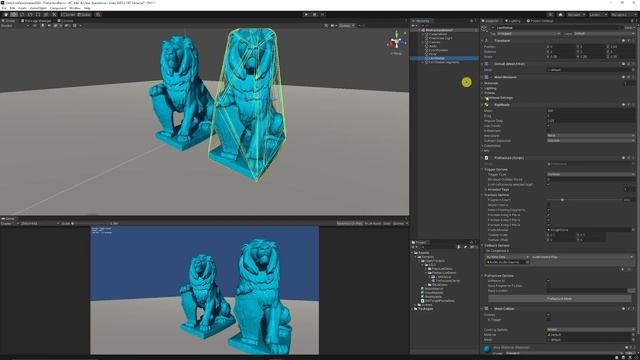Toggle the Fracture Along Y Plane checkbox
Viewport: 640px width, 360px height.
coord(549,220)
